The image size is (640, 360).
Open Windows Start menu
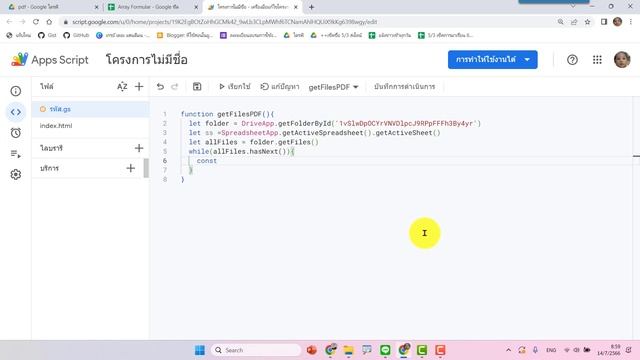(x=200, y=350)
